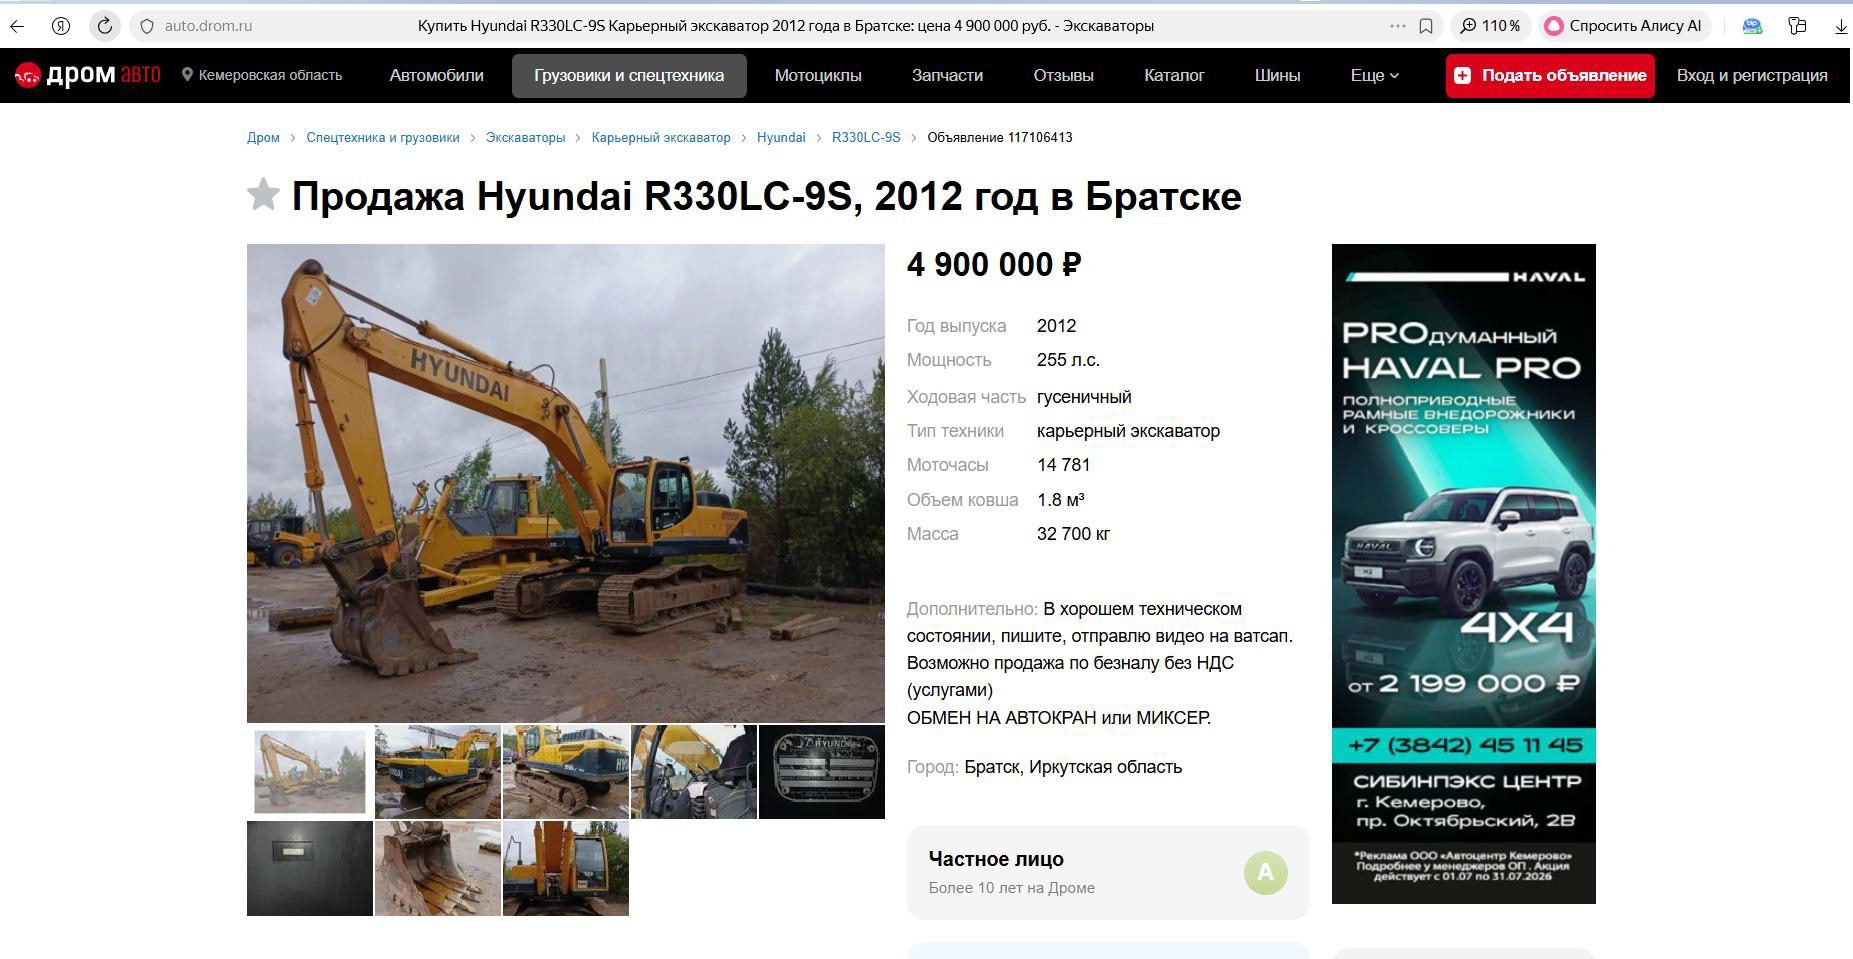Click the seller avatar letter A
Screen dimensions: 1853x959
pyautogui.click(x=1265, y=873)
